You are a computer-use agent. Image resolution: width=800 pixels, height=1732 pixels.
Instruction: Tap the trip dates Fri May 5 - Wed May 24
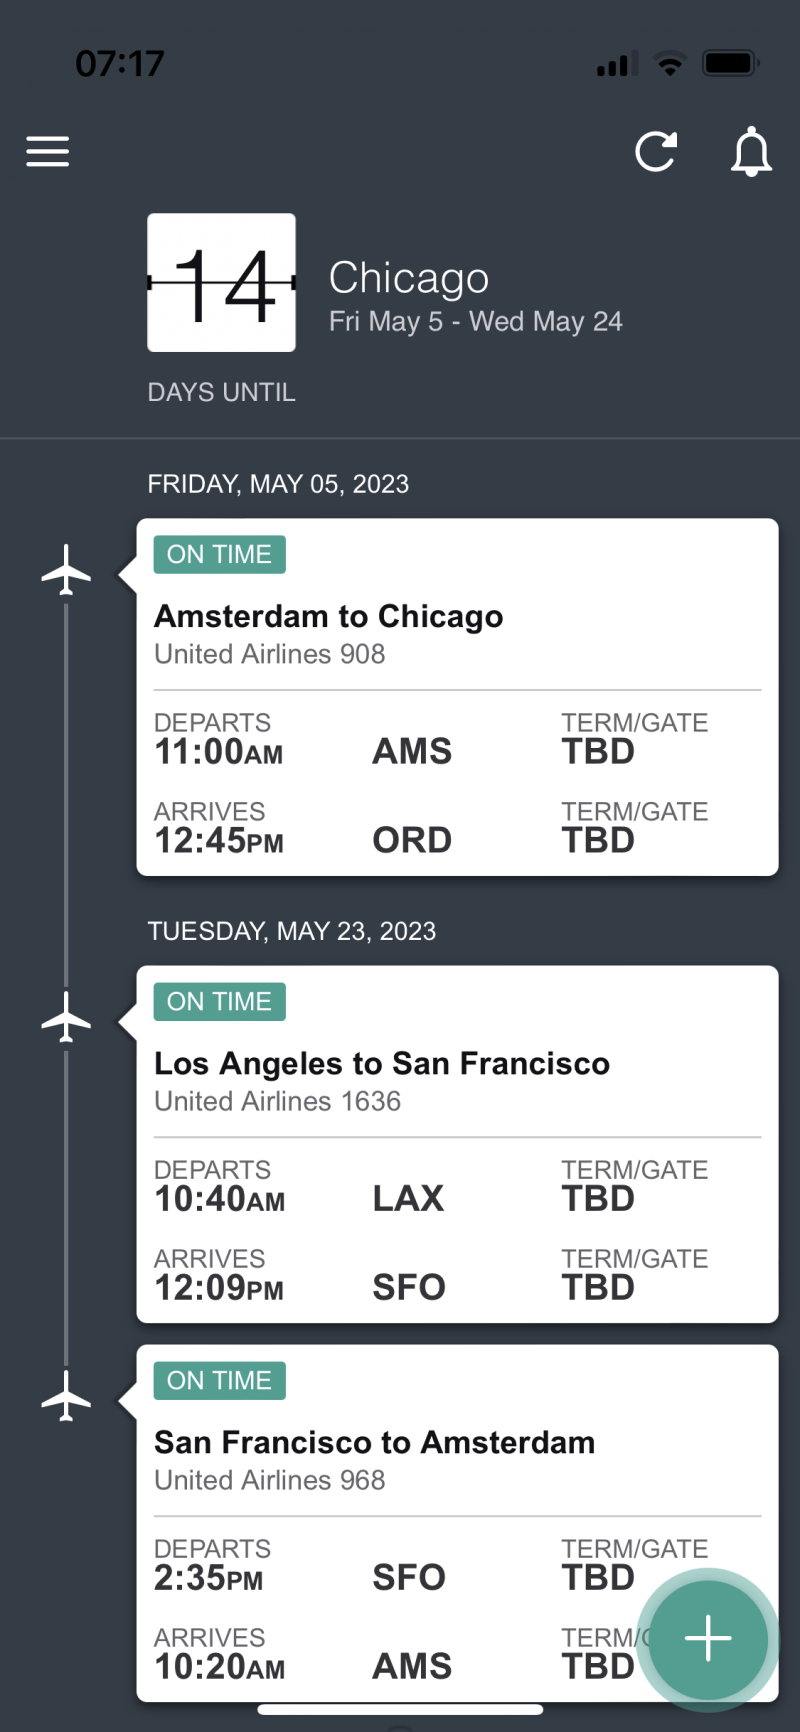[x=475, y=321]
